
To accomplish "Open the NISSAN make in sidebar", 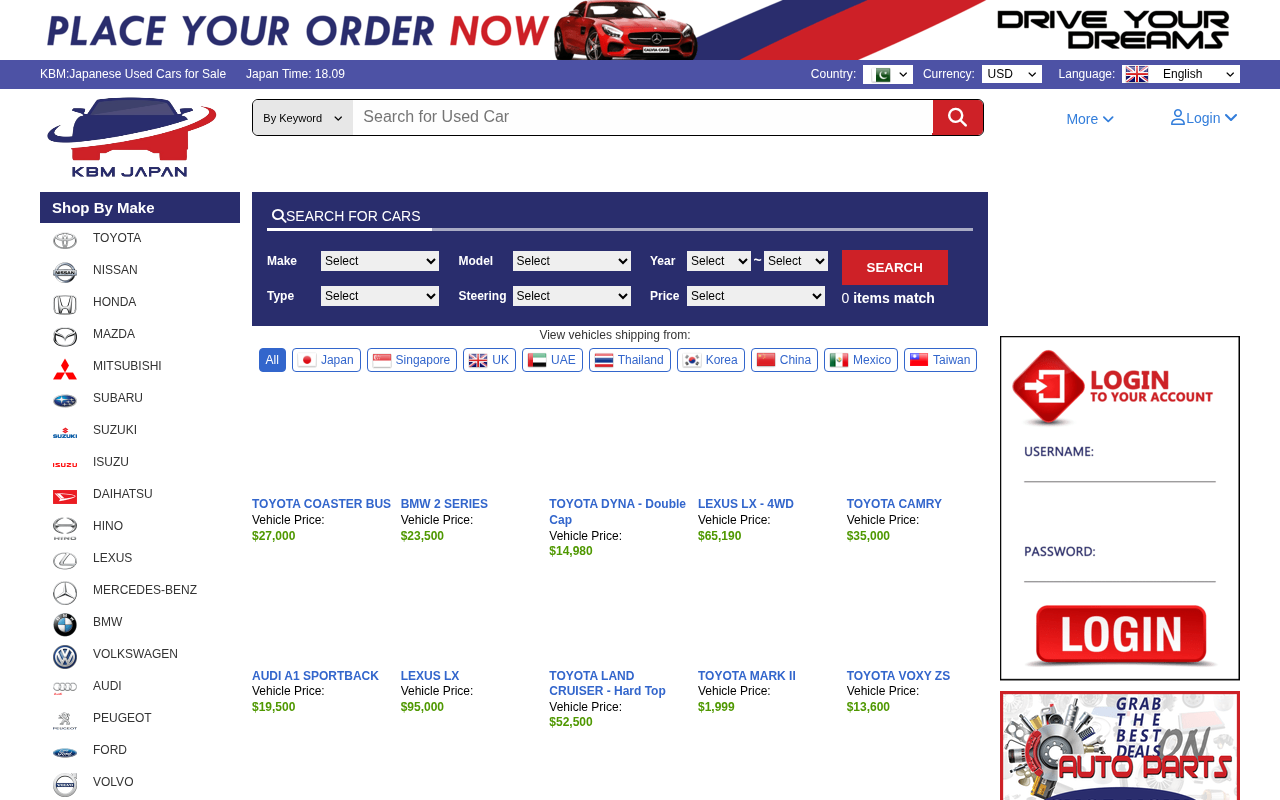I will (115, 270).
